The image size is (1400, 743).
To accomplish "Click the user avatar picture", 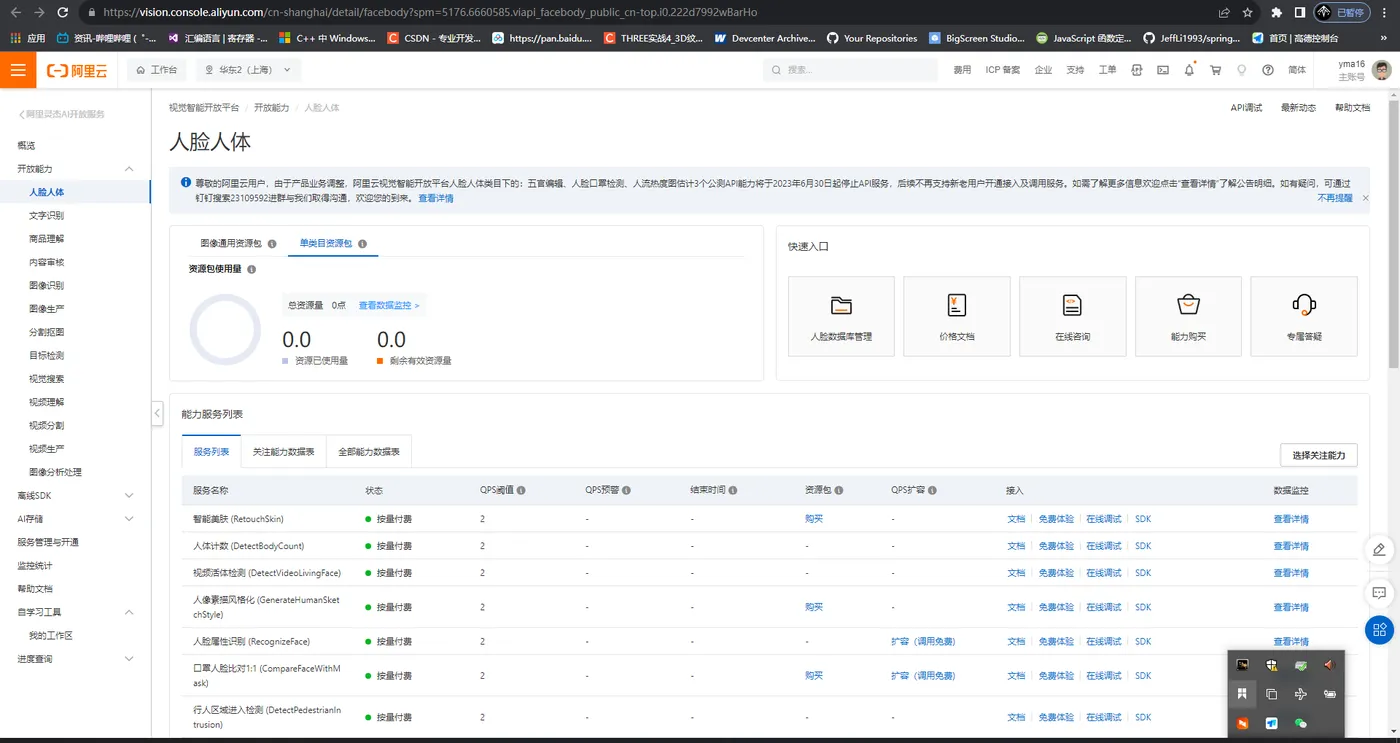I will coord(1381,70).
